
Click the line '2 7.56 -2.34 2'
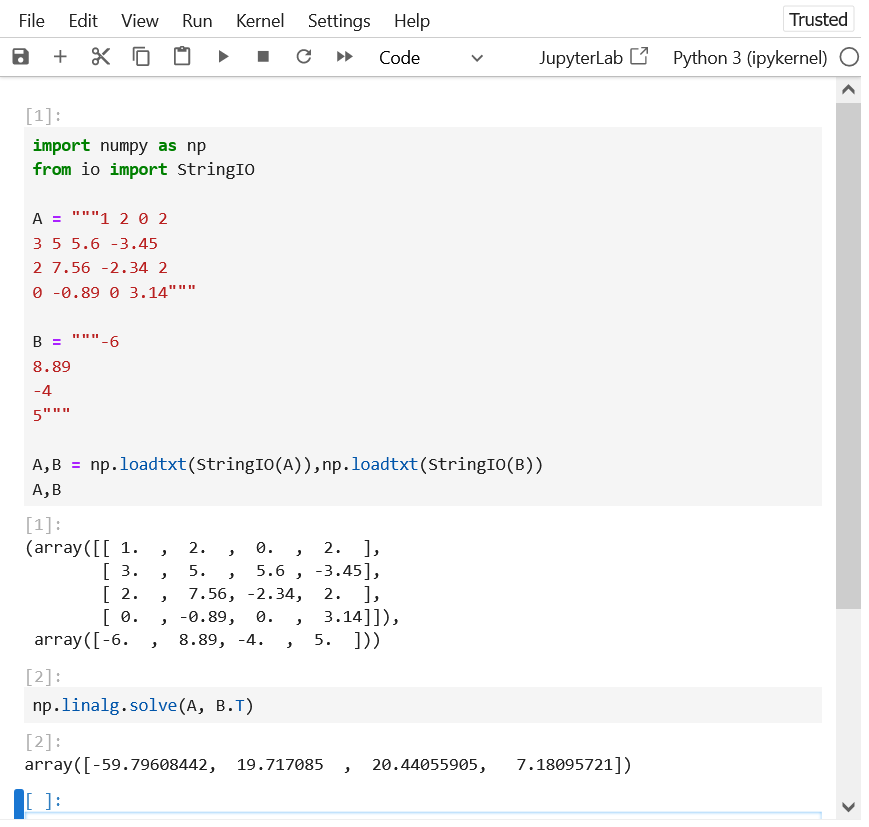[100, 268]
